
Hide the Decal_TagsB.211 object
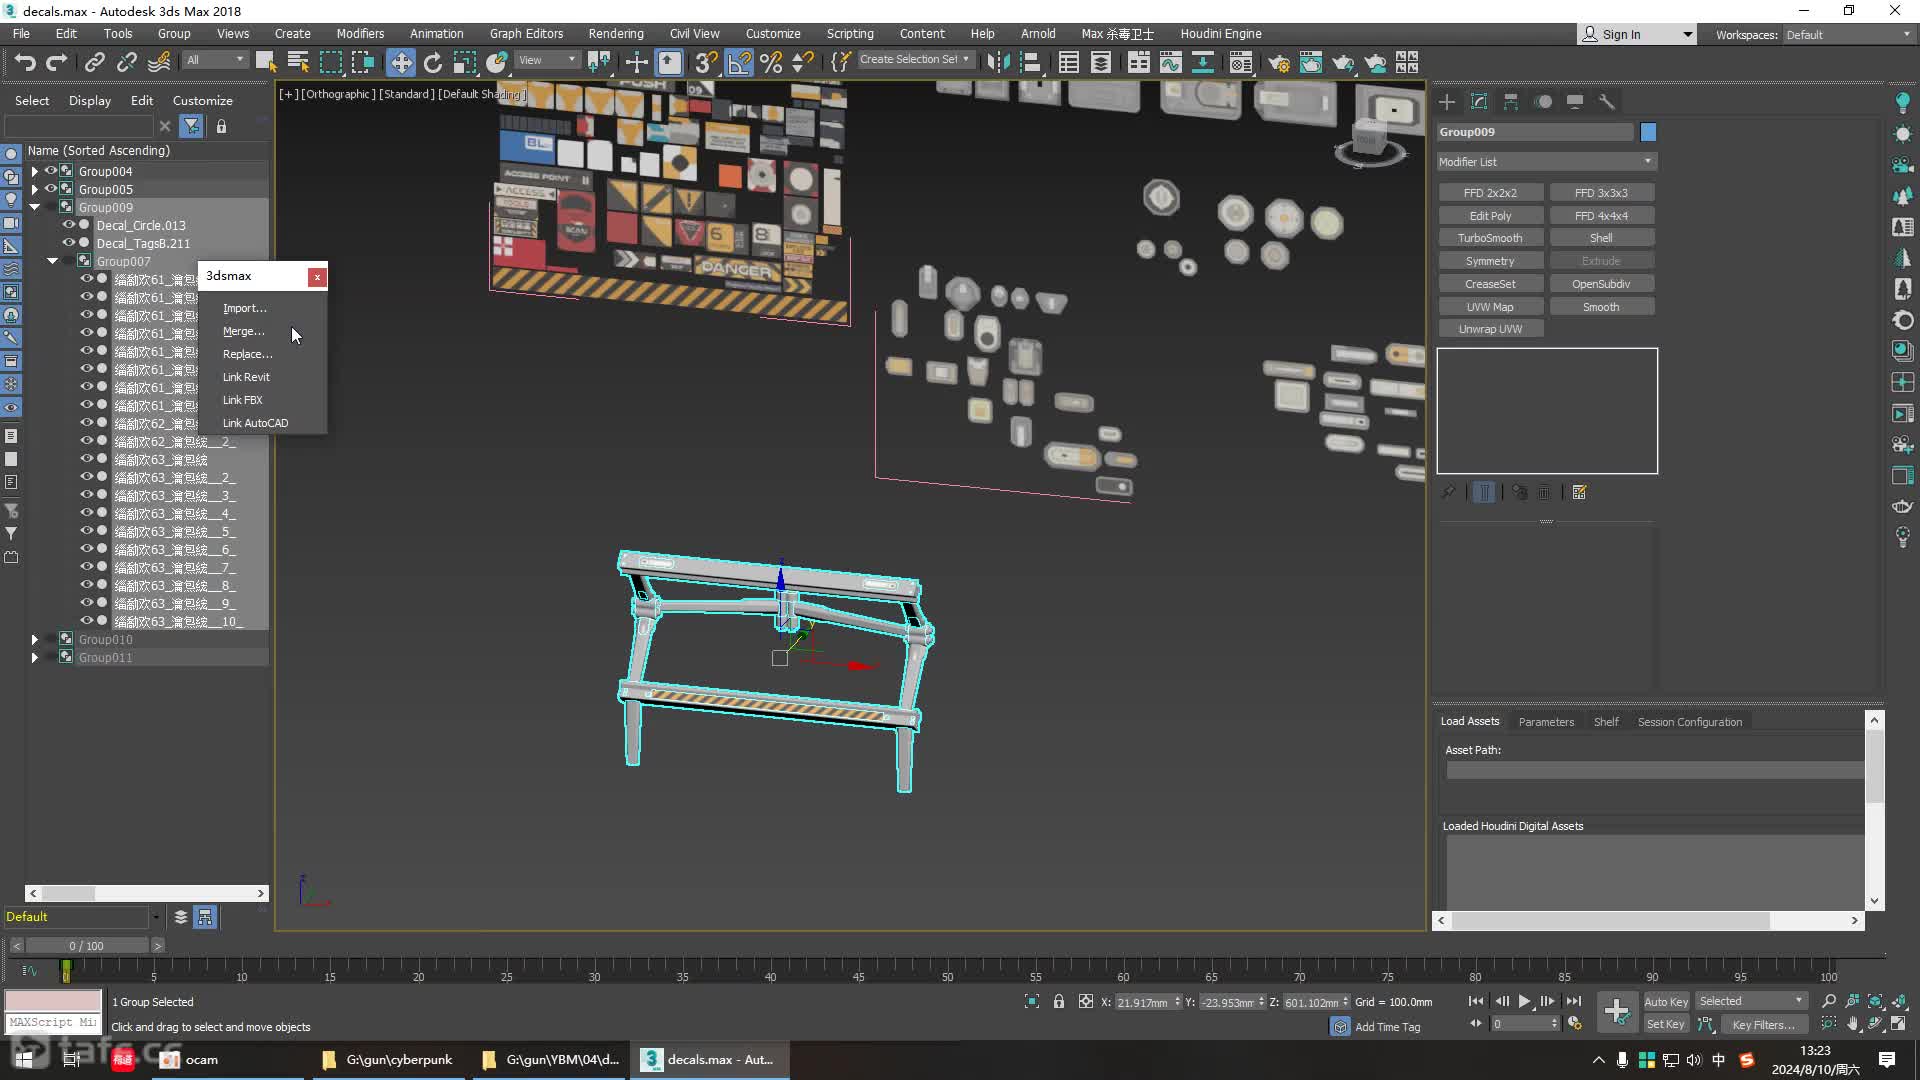(x=69, y=243)
